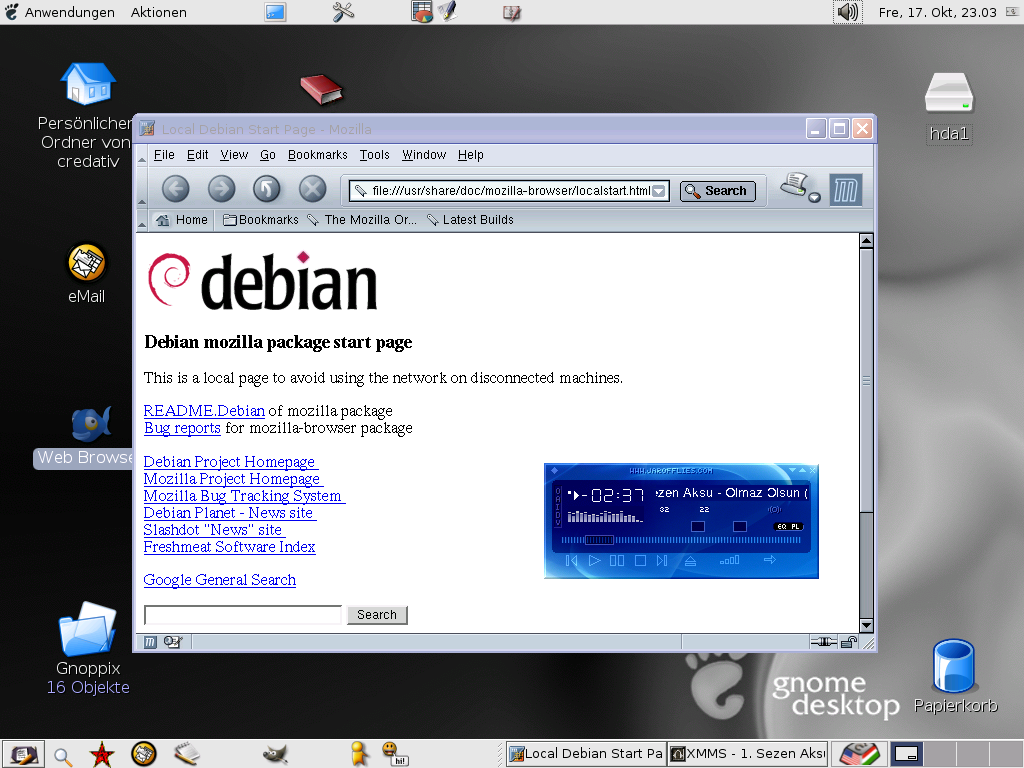
Task: Click the Google search text field
Action: pyautogui.click(x=243, y=615)
